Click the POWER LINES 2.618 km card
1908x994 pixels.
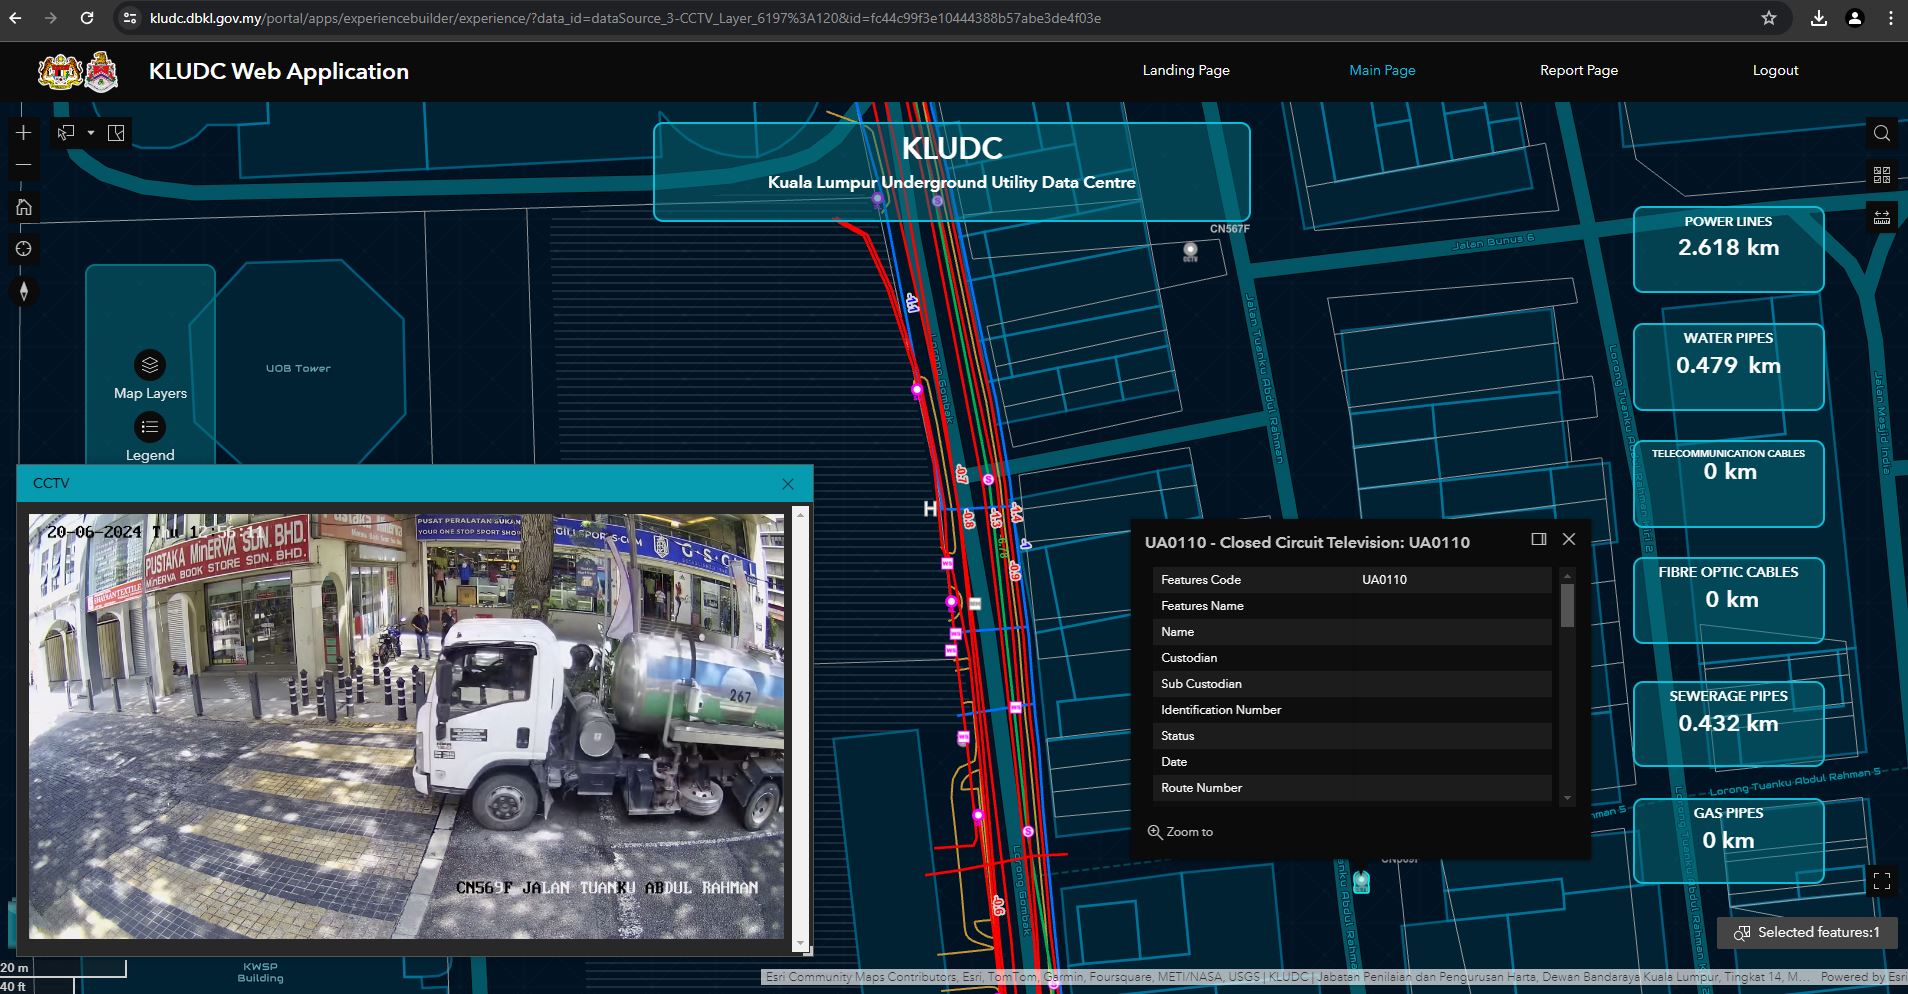coord(1728,249)
